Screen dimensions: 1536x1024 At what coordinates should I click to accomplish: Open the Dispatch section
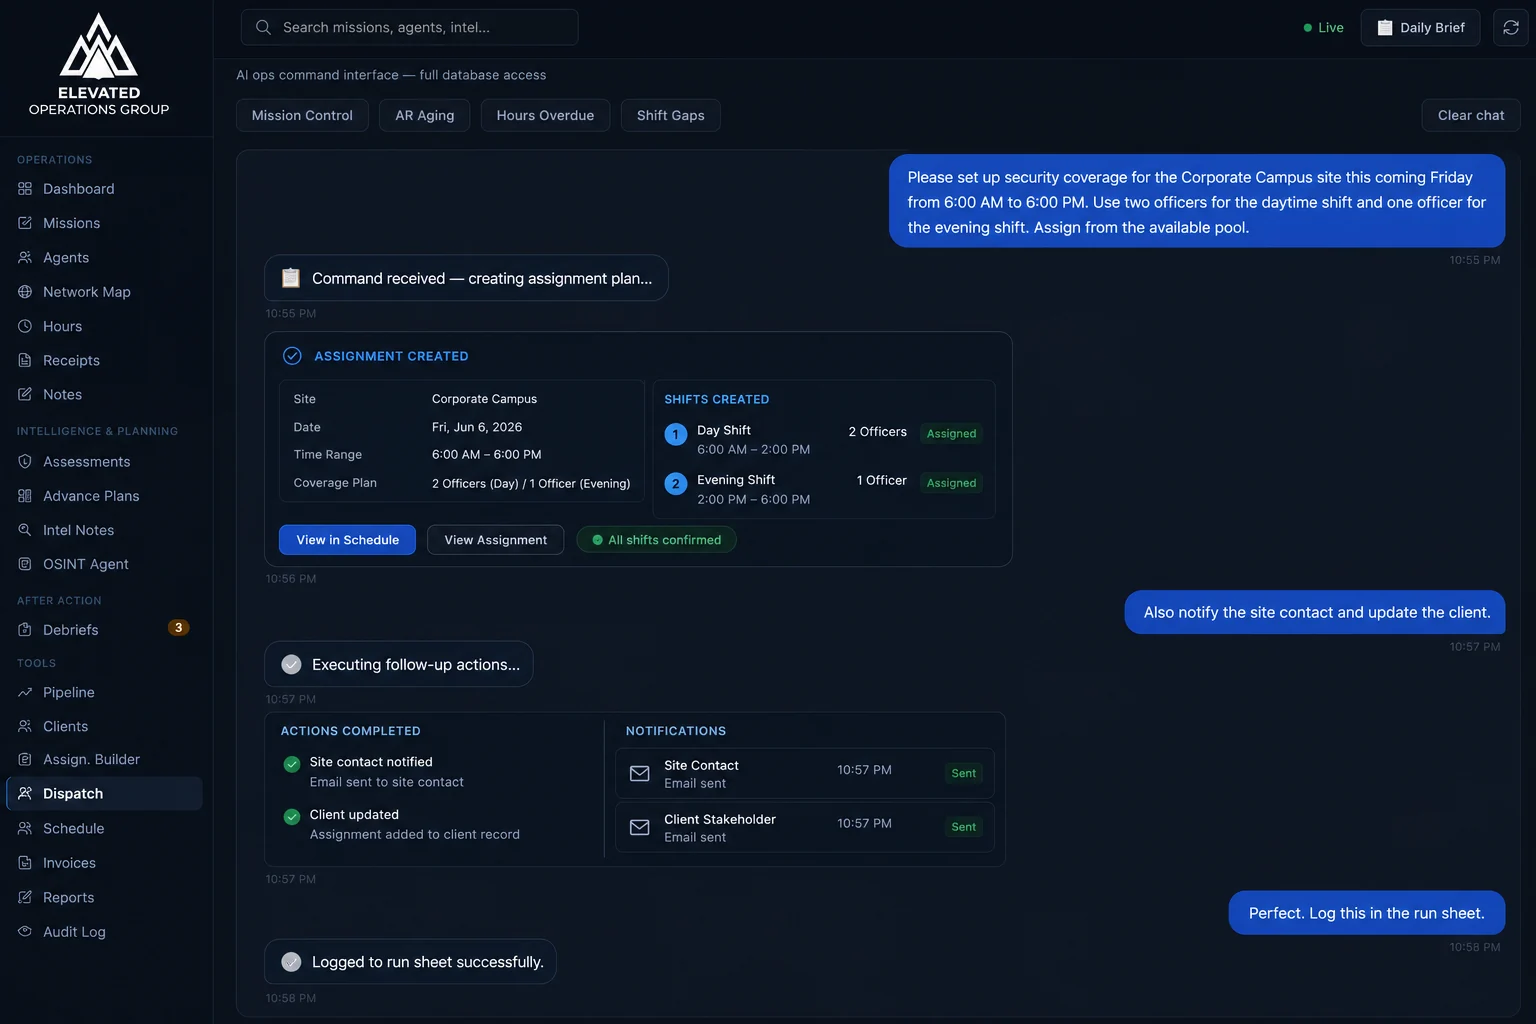[x=104, y=793]
